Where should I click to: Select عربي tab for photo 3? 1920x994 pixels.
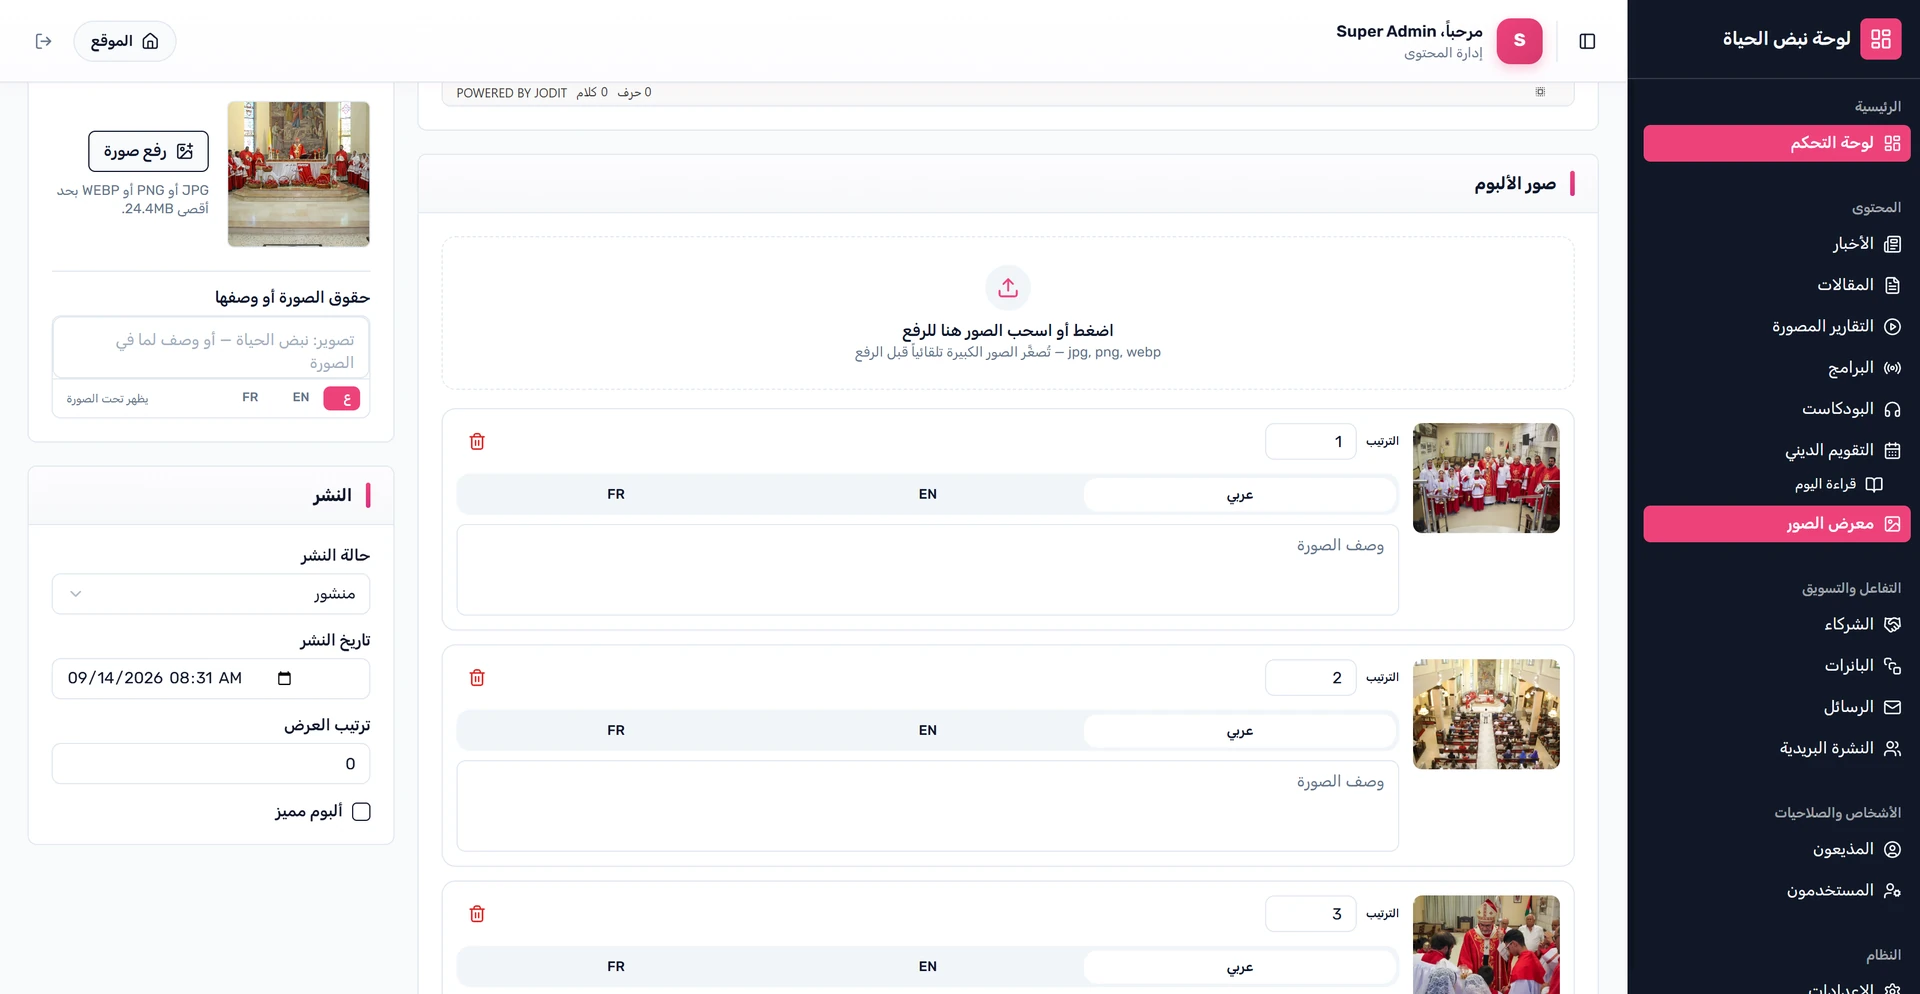click(x=1239, y=966)
